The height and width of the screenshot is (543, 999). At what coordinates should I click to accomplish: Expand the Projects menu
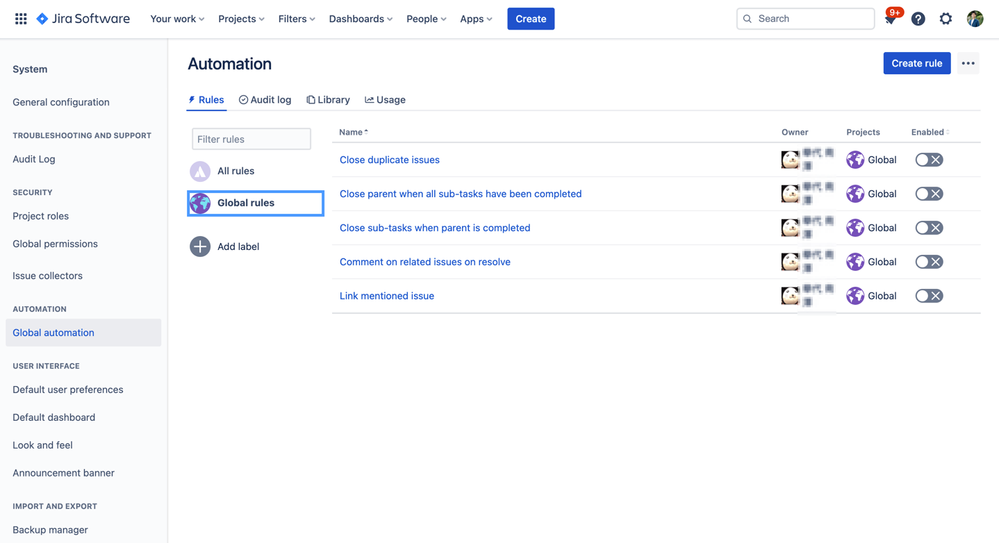pos(241,18)
